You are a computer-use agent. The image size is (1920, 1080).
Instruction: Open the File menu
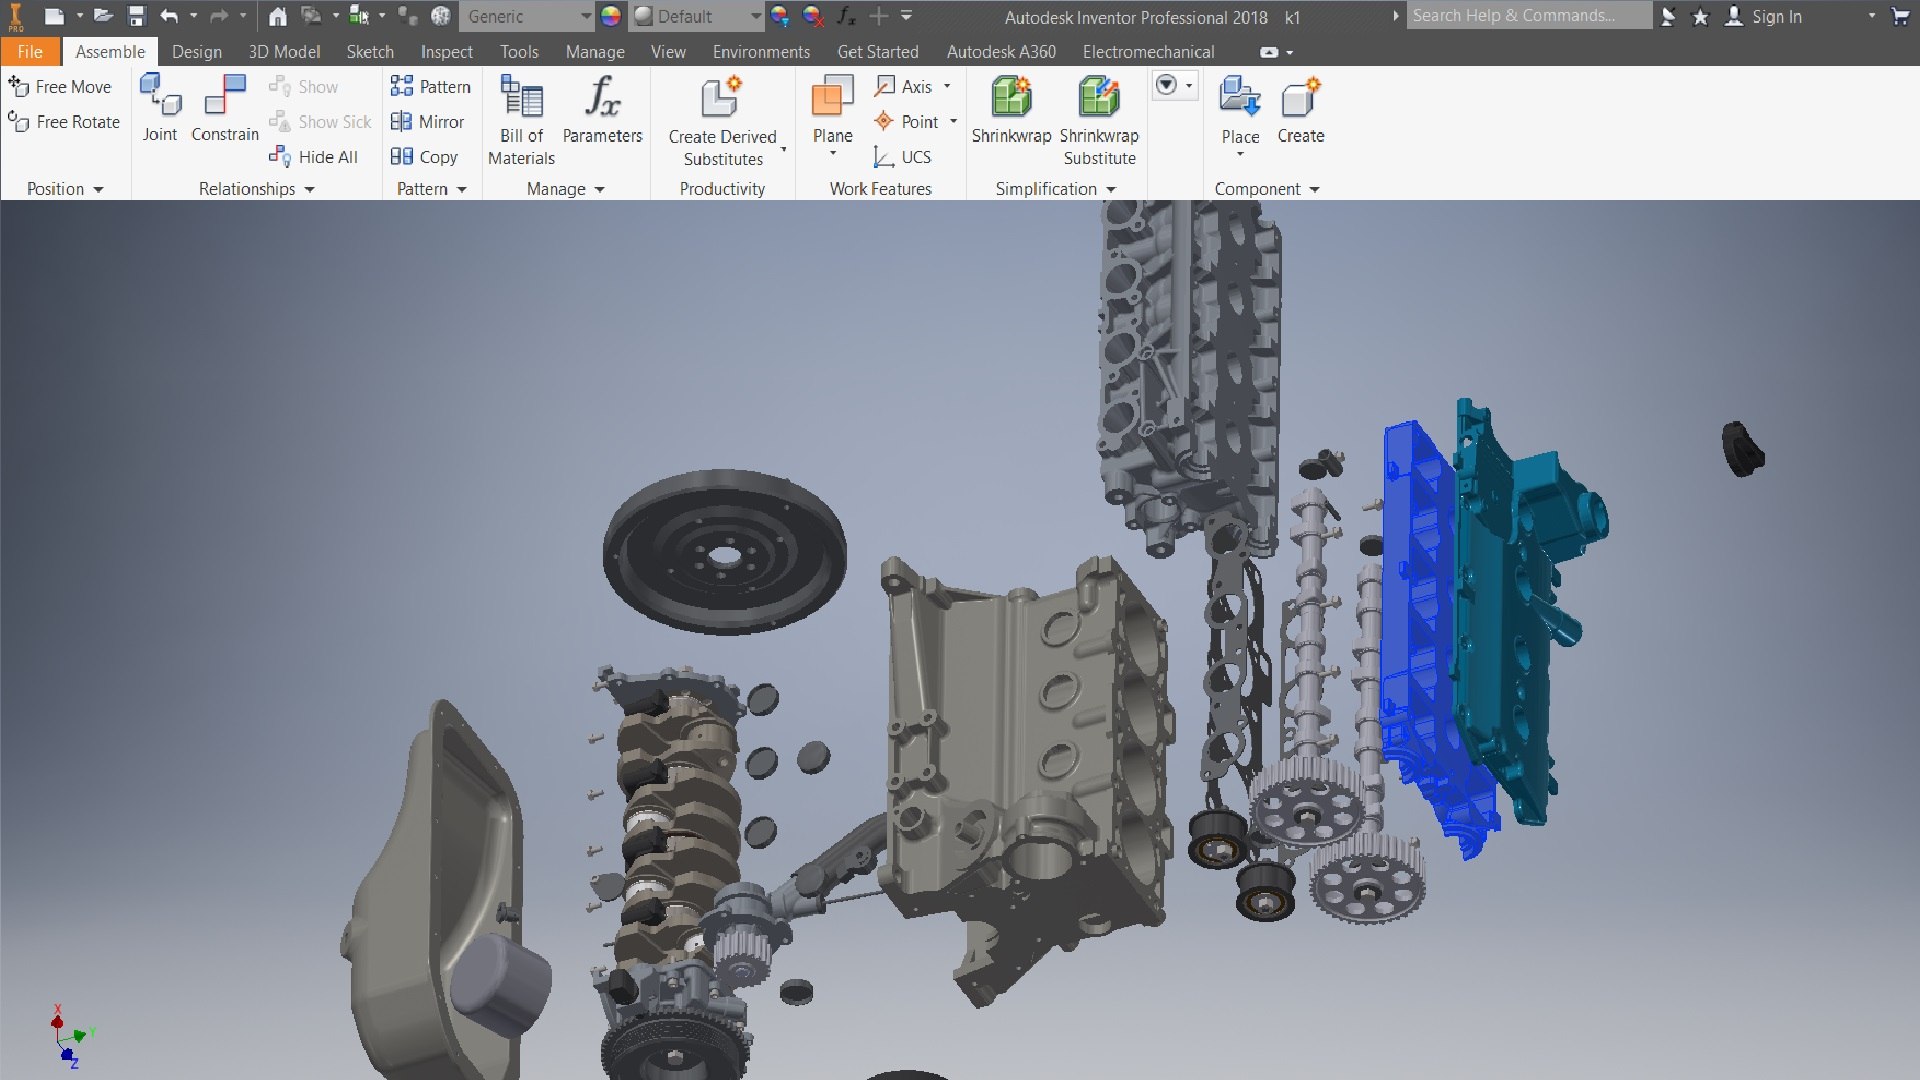[30, 52]
